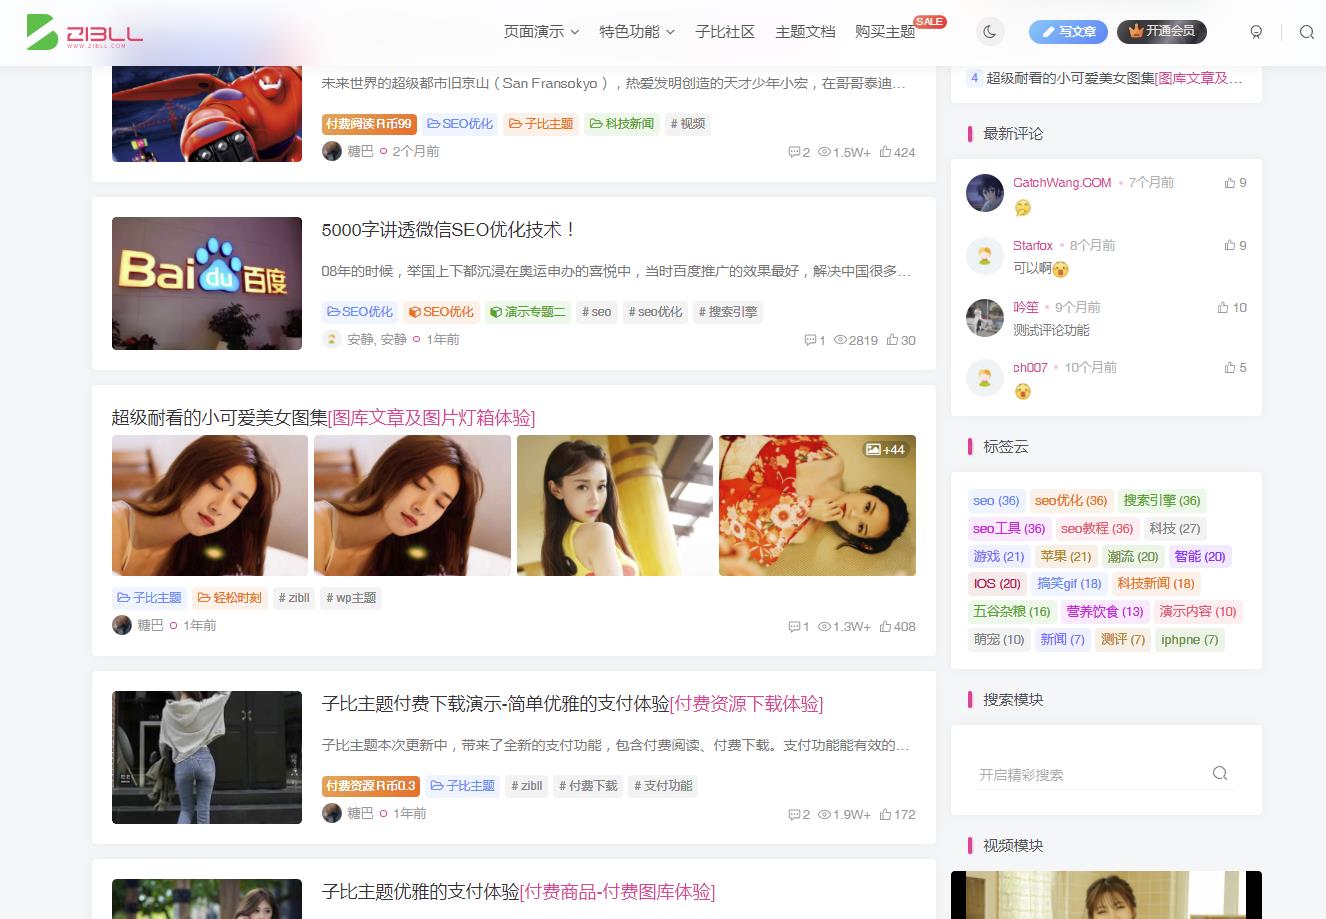The image size is (1326, 919).
Task: Click the jeans girl post thumbnail
Action: (207, 757)
